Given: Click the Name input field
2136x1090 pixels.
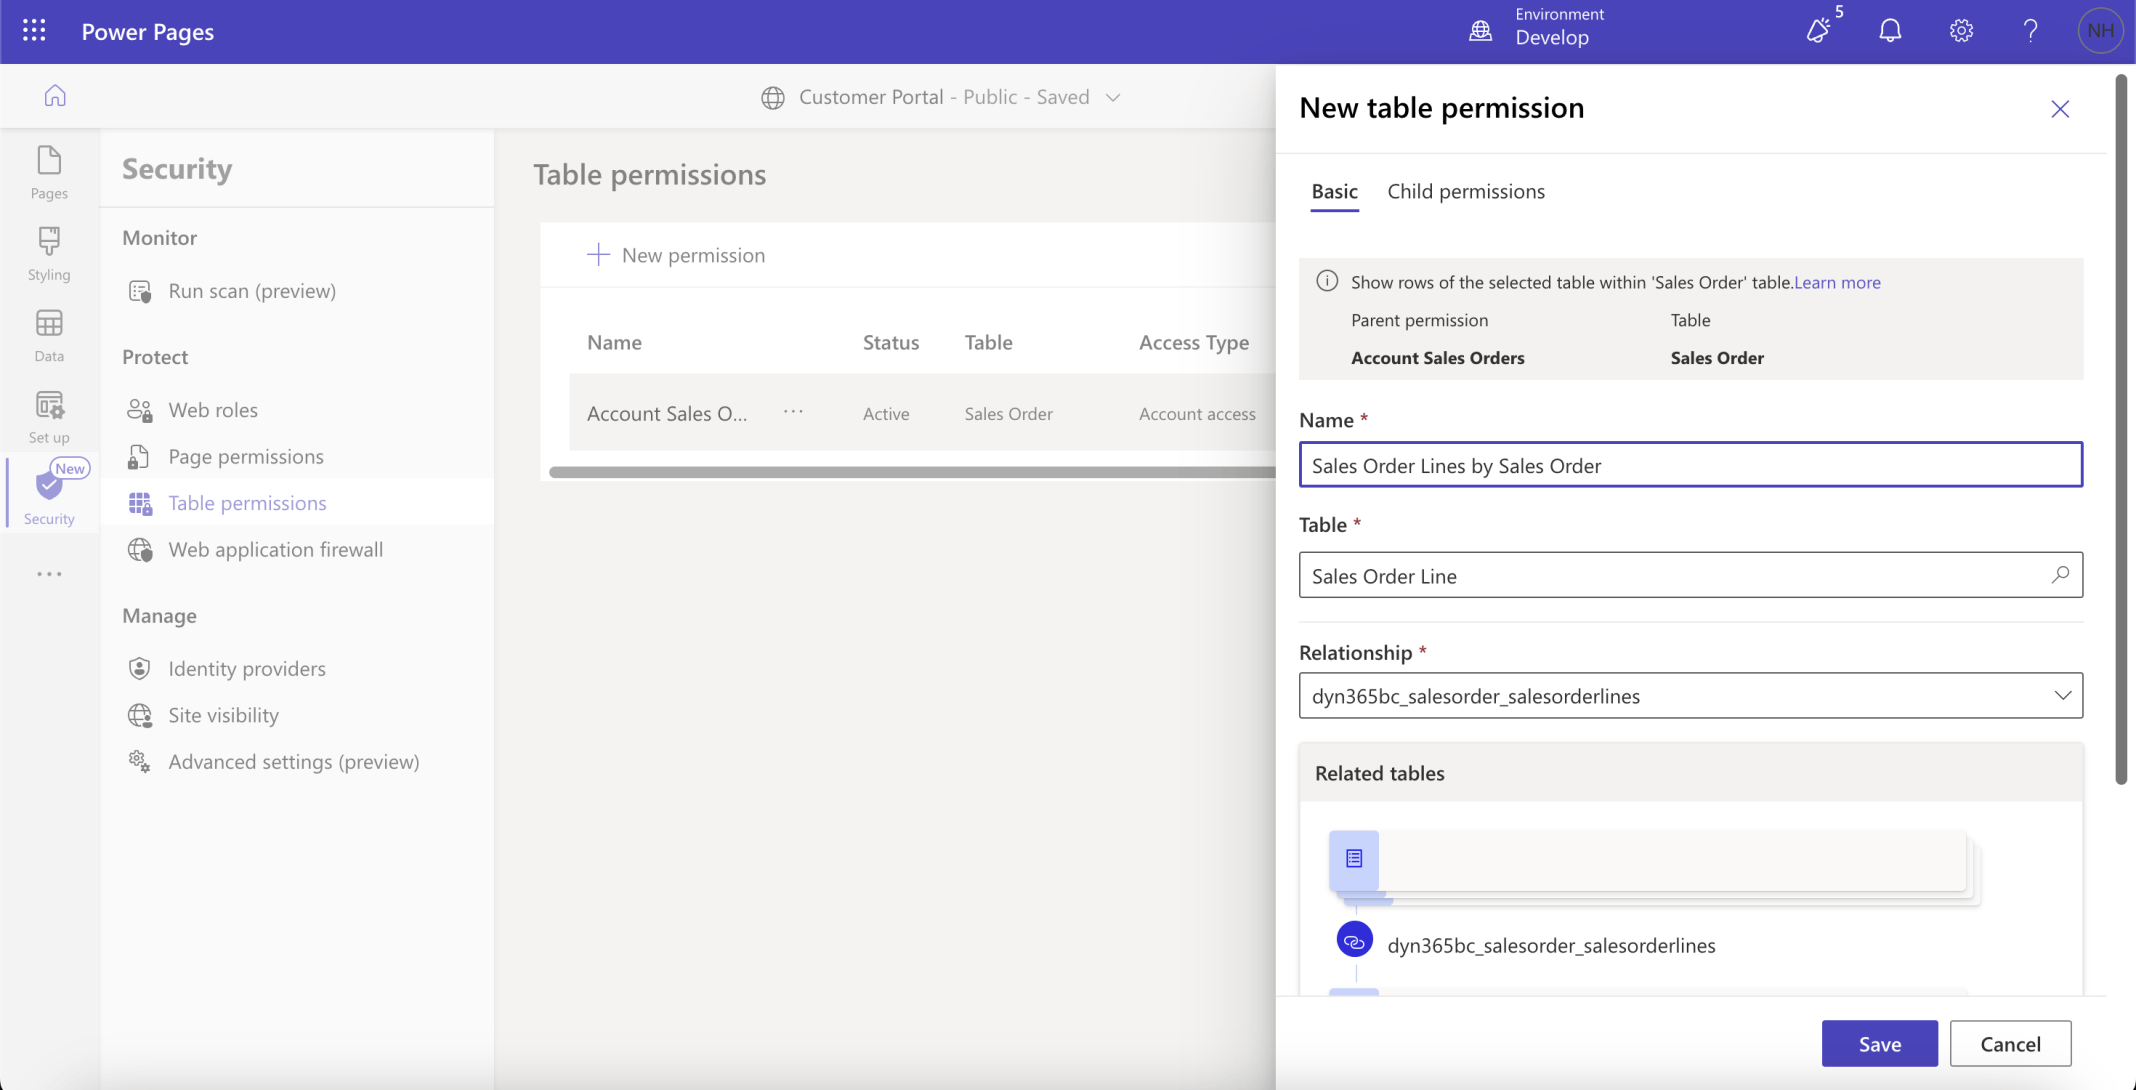Looking at the screenshot, I should click(1690, 465).
